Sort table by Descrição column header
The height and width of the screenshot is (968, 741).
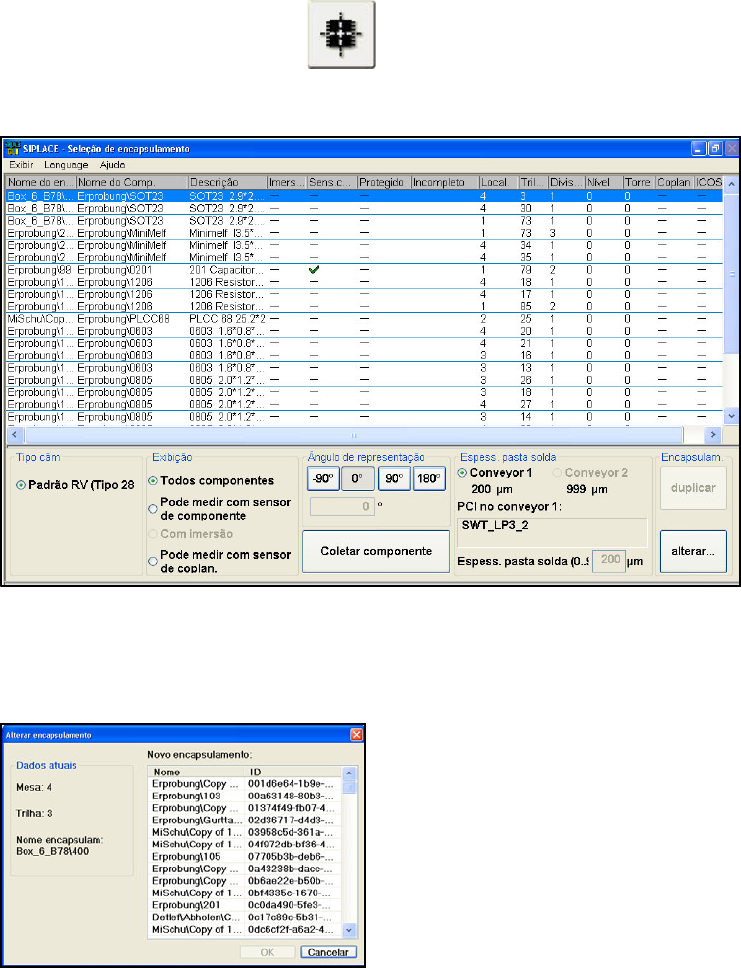coord(227,182)
